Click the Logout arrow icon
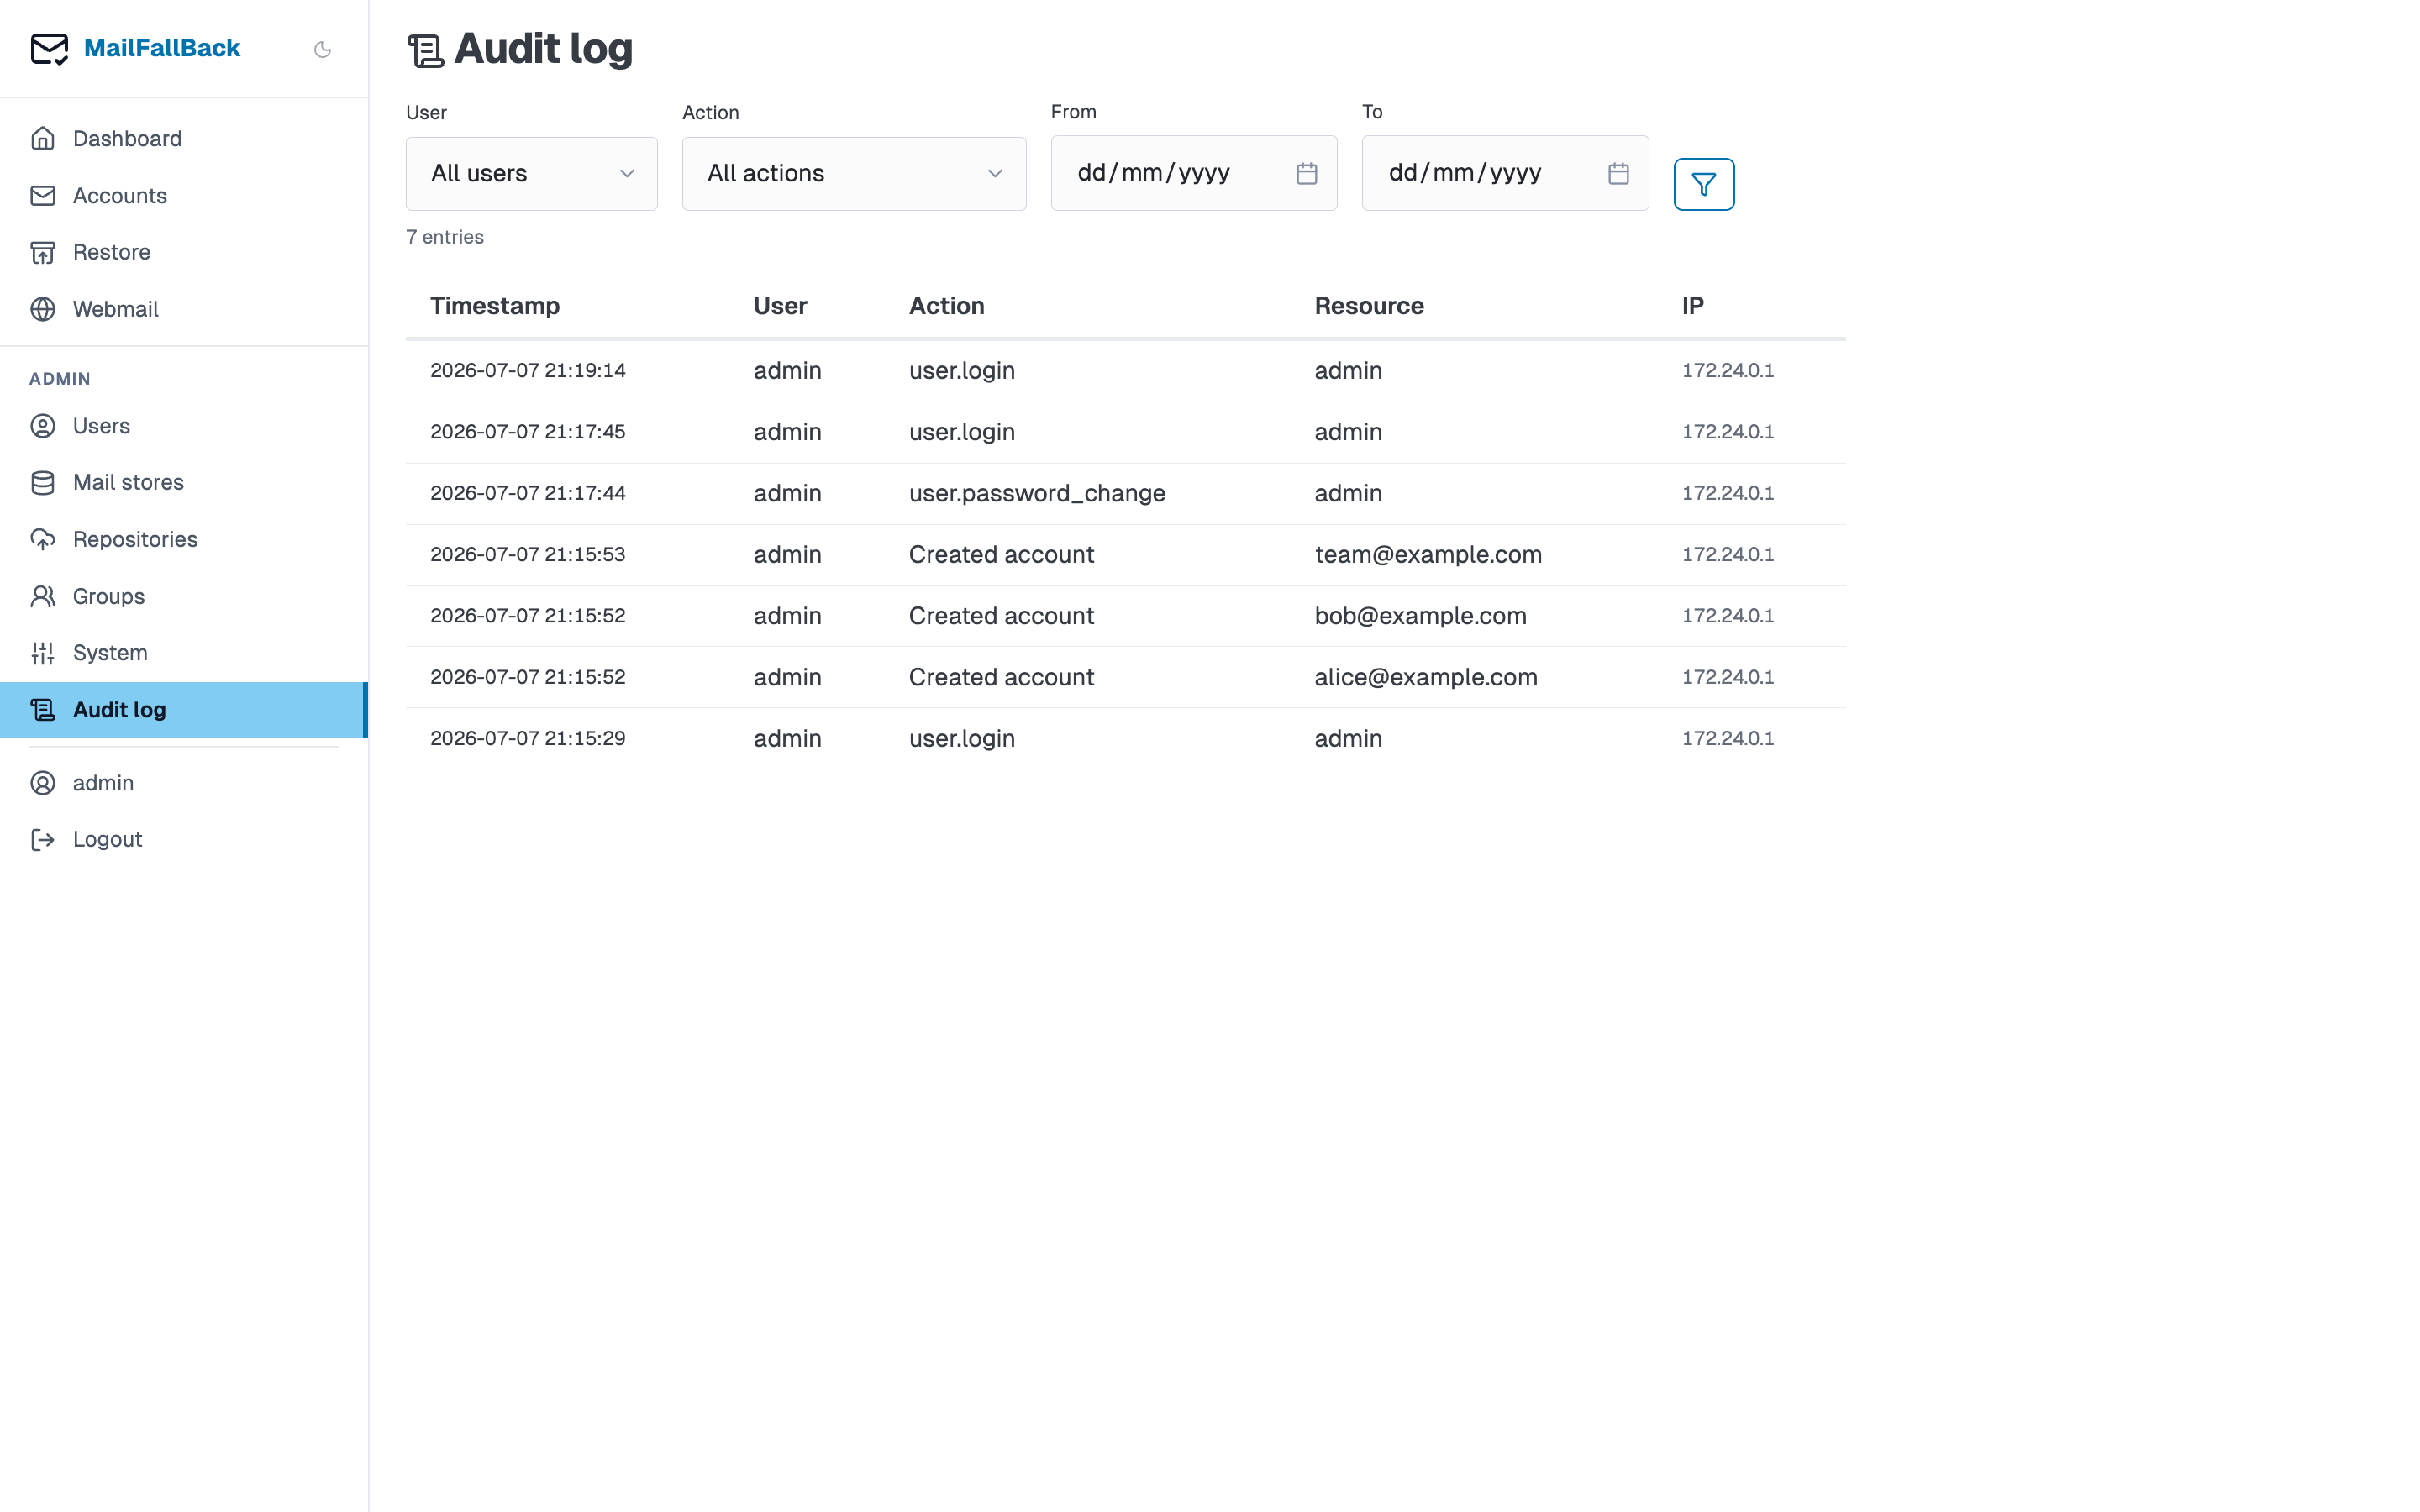This screenshot has height=1512, width=2420. tap(43, 839)
